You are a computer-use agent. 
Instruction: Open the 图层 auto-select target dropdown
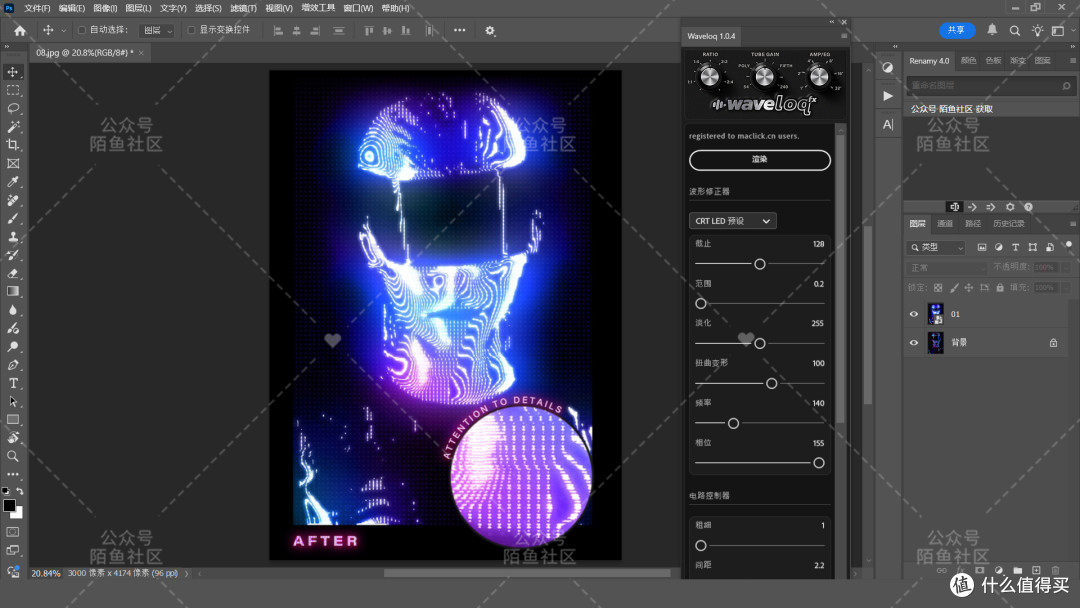(157, 30)
